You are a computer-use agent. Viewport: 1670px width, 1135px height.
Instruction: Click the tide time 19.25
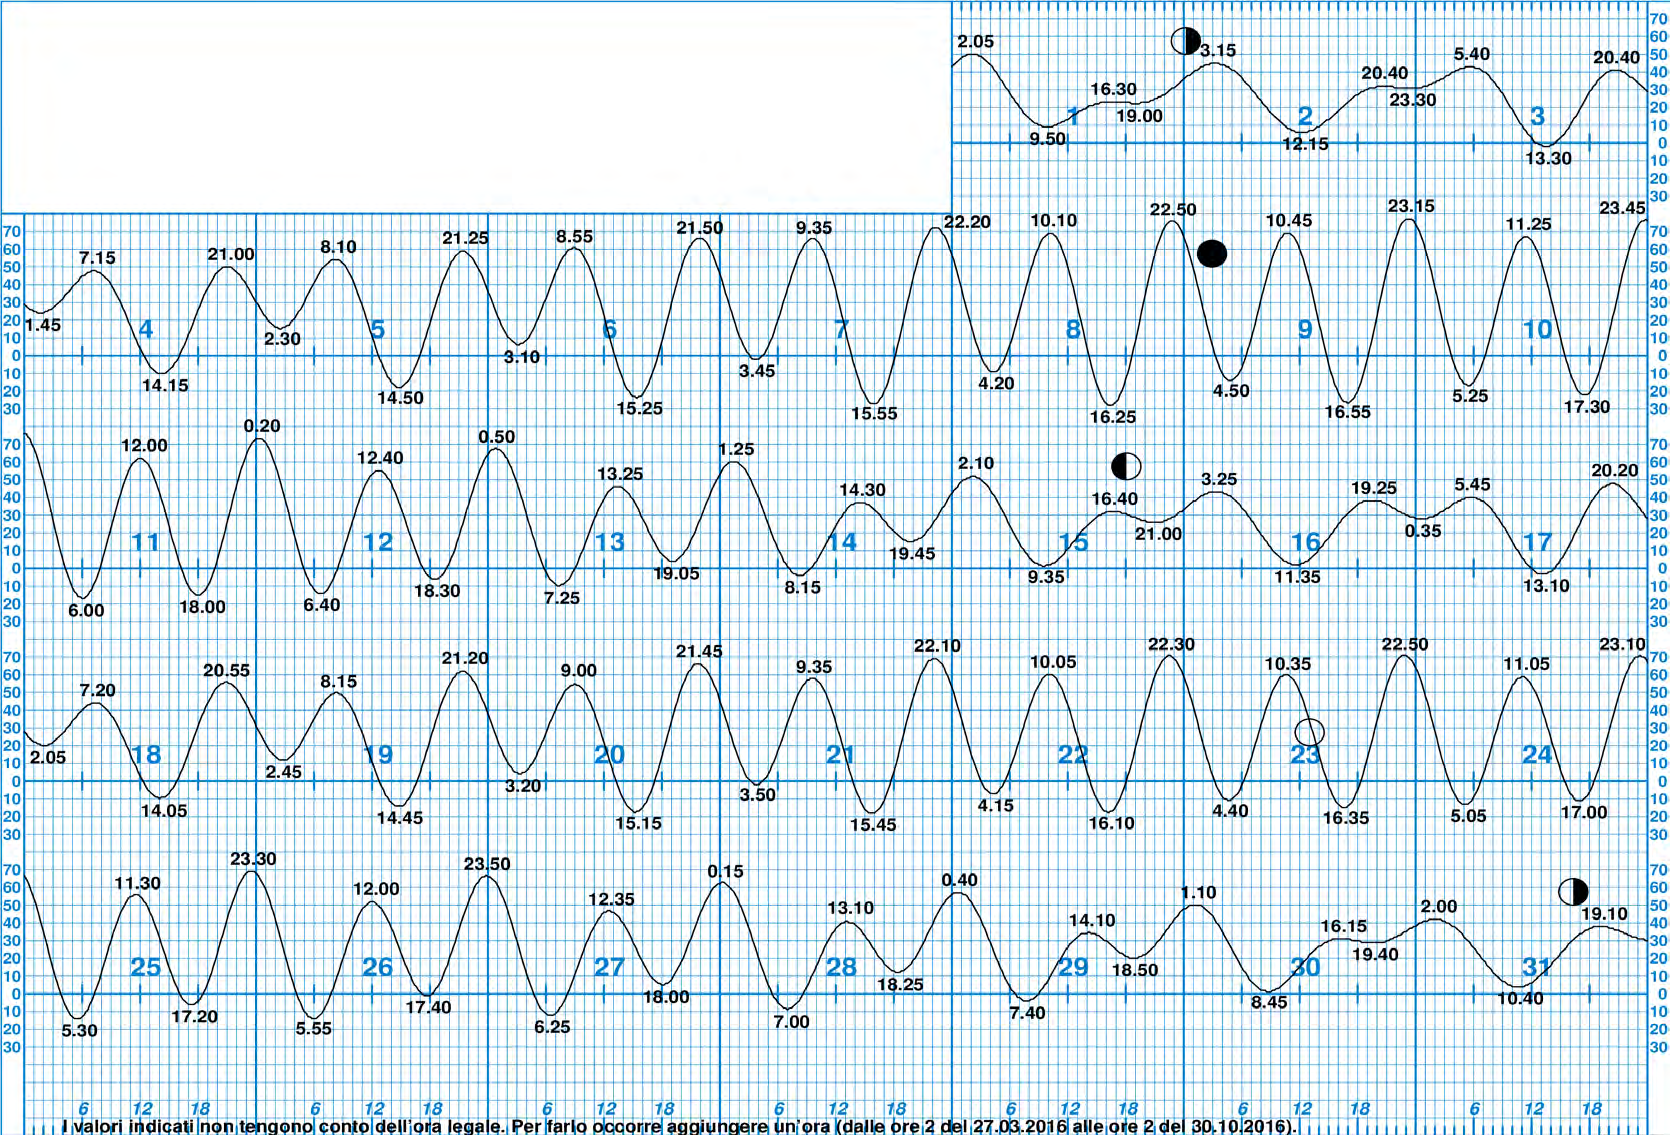click(1374, 488)
